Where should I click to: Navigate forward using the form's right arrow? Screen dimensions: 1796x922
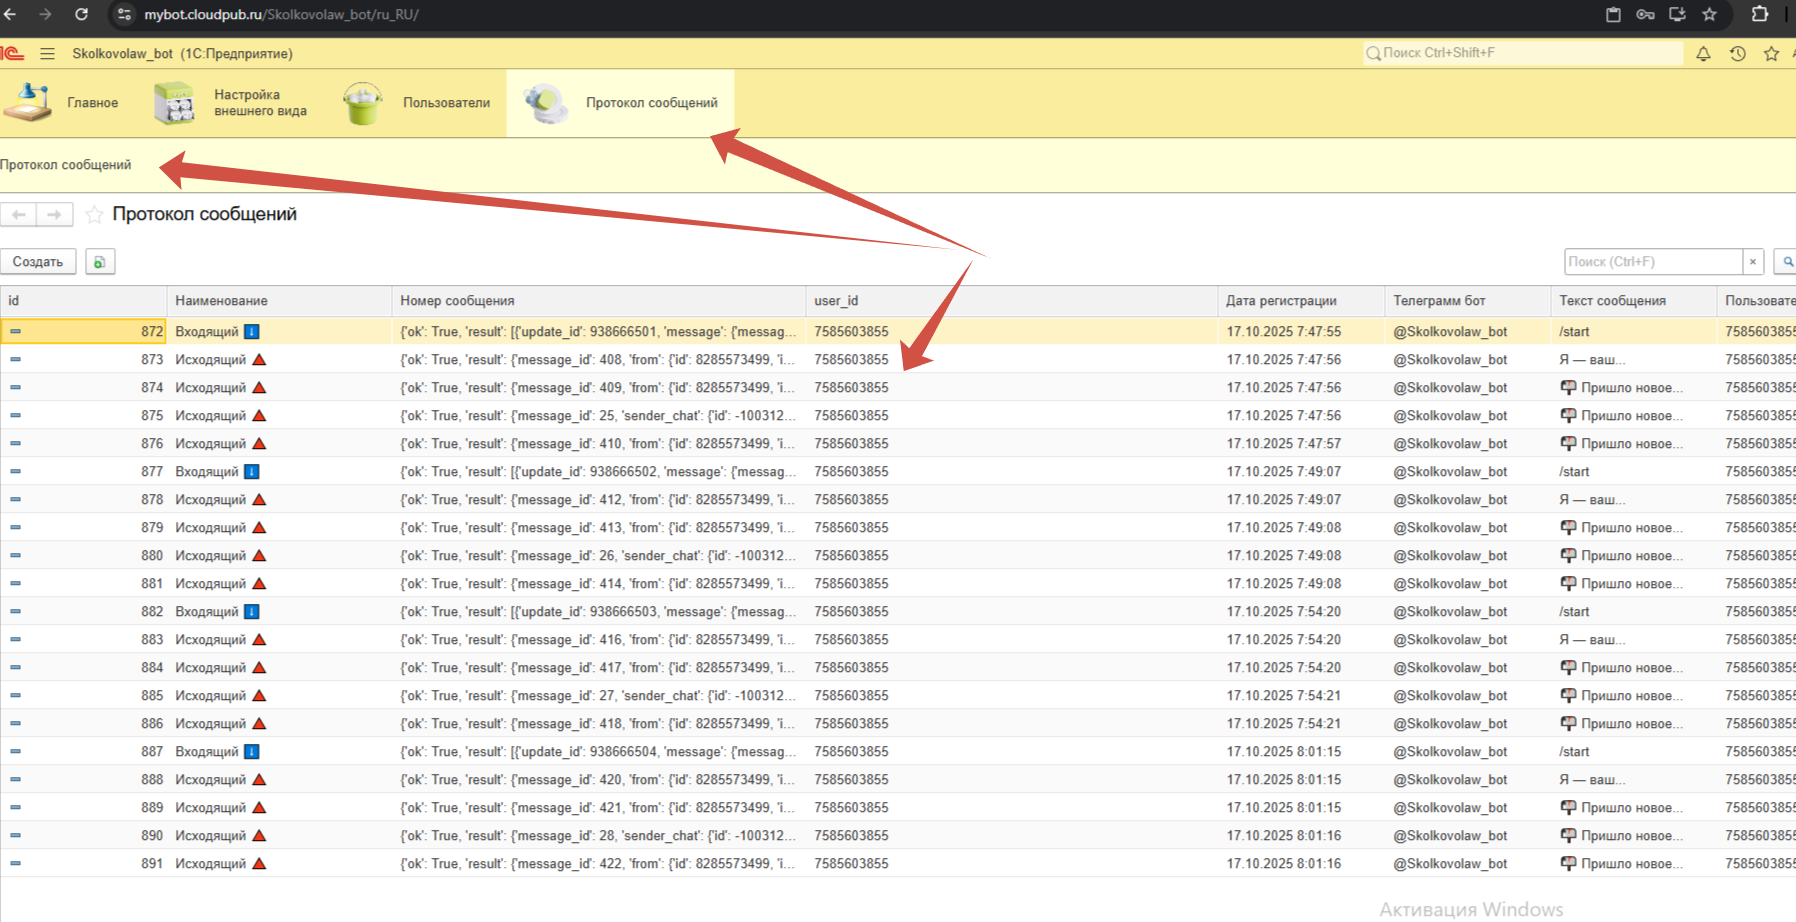54,214
